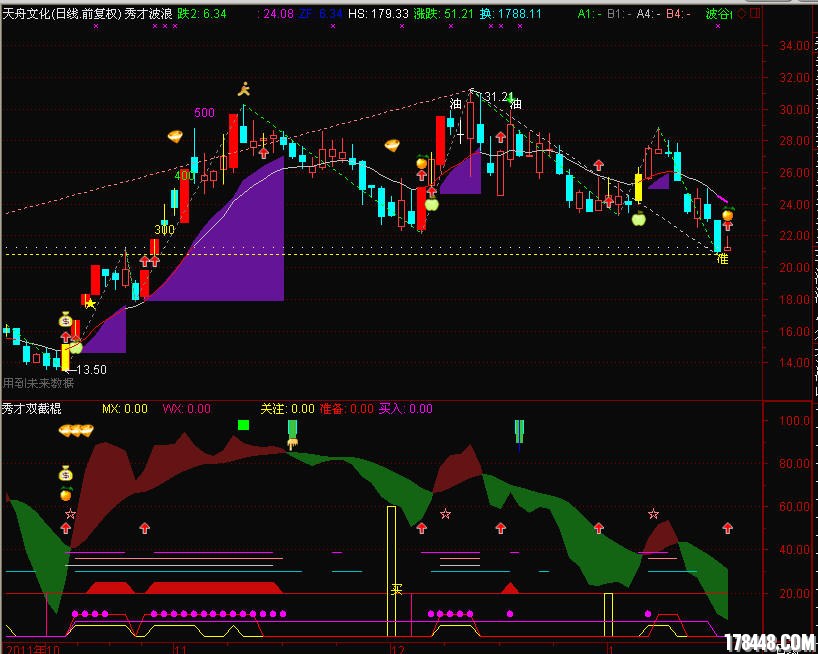The image size is (818, 654).
Task: Click the A1: - indicator label
Action: 590,14
